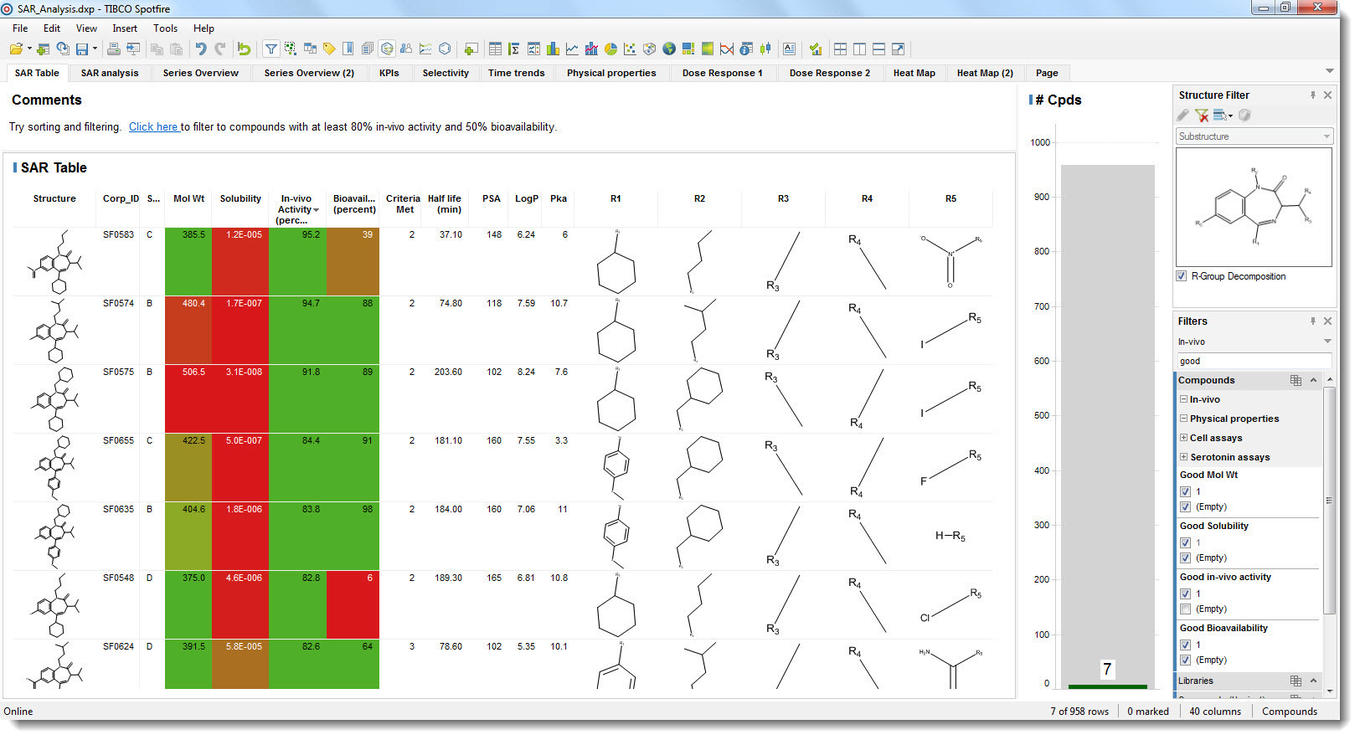This screenshot has height=740, width=1360.
Task: Sort by LogP column header
Action: coord(527,199)
